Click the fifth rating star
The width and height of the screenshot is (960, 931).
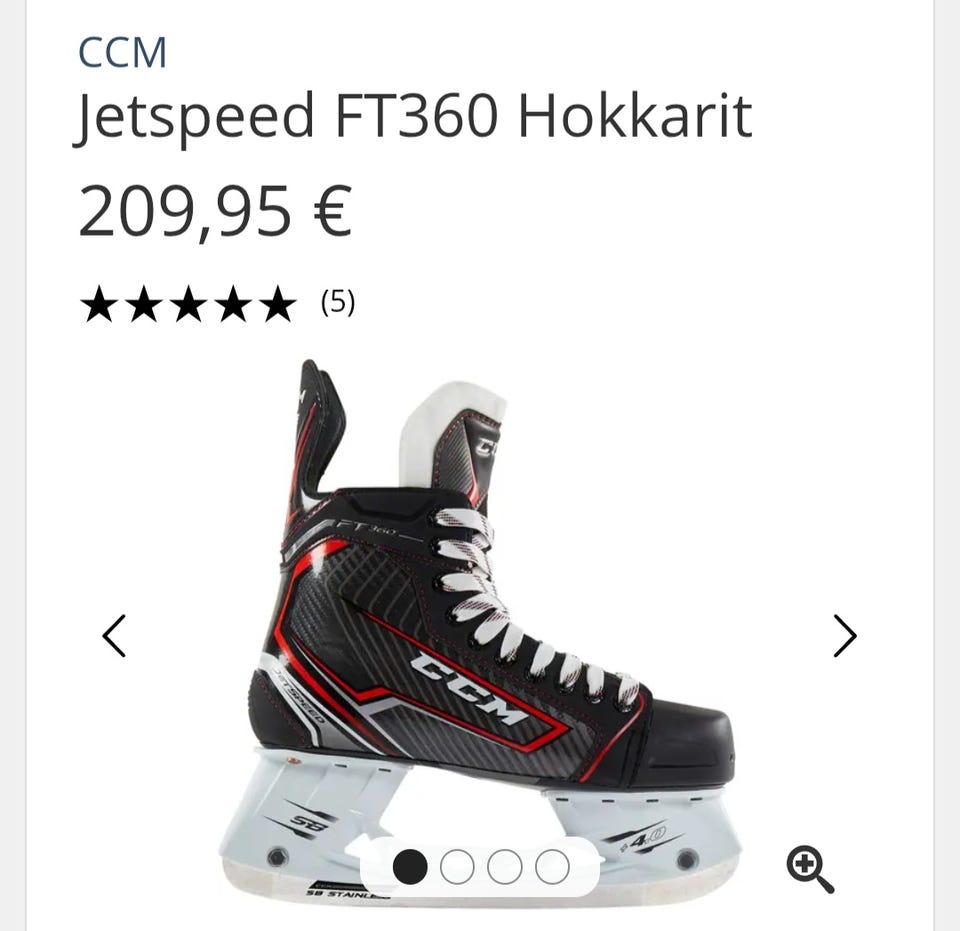[279, 304]
